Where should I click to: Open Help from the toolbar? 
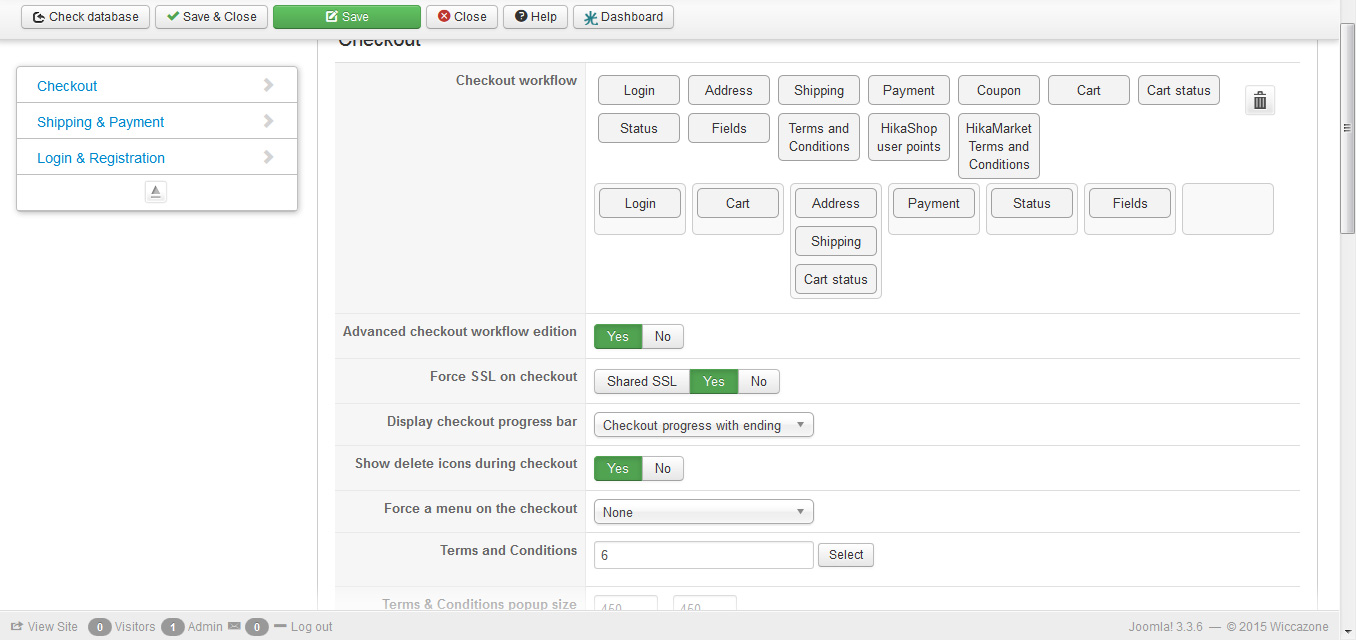[x=536, y=17]
